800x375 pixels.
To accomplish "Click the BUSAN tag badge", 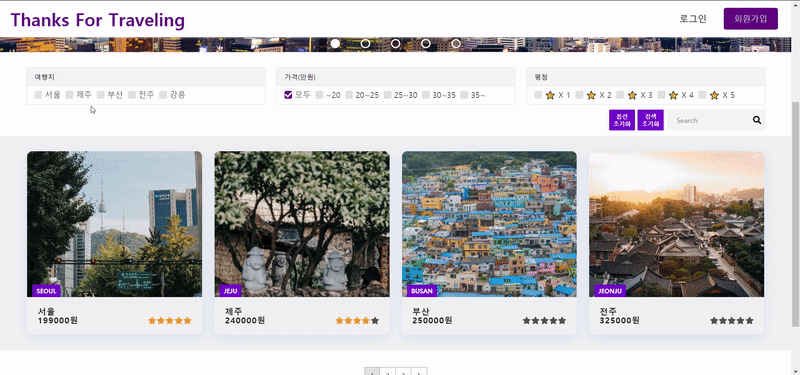I will 422,291.
